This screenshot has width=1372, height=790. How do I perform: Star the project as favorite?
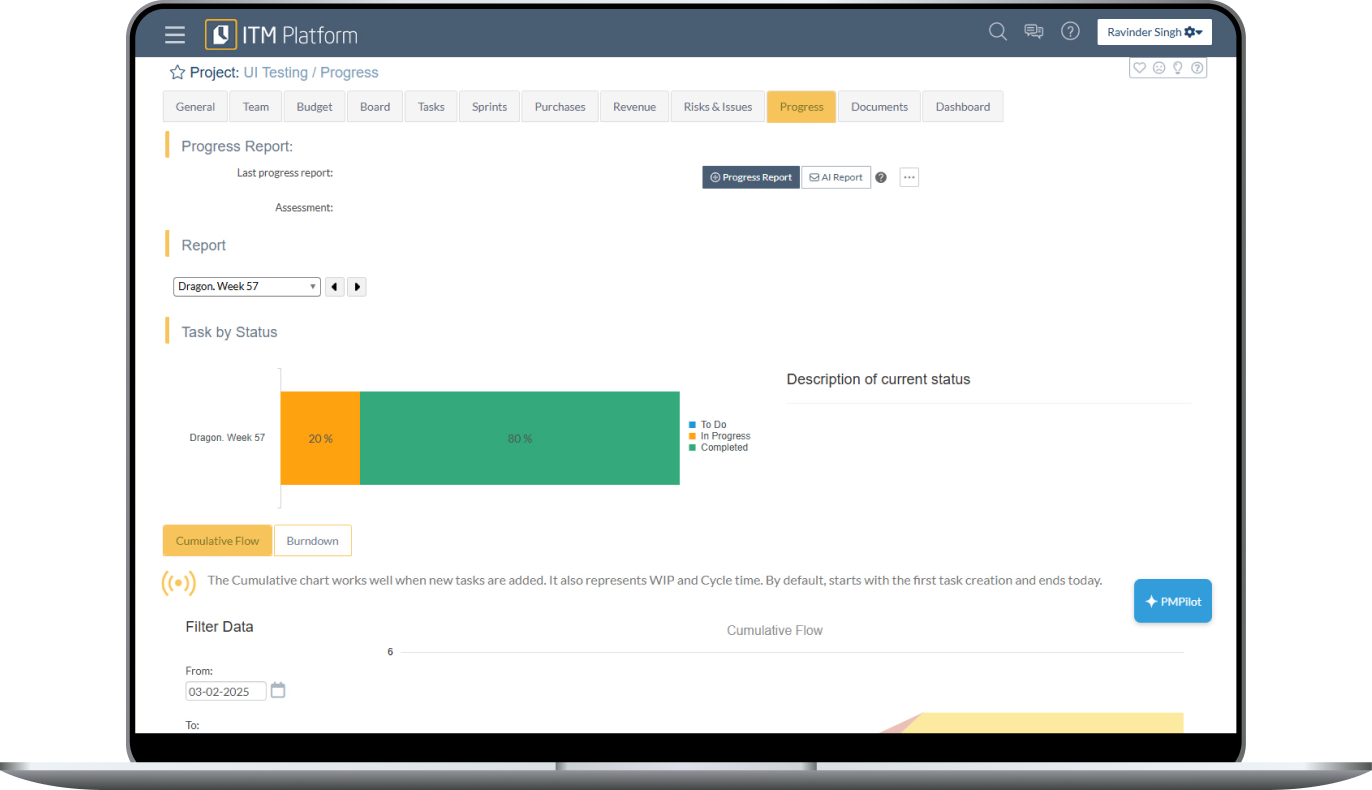tap(177, 73)
